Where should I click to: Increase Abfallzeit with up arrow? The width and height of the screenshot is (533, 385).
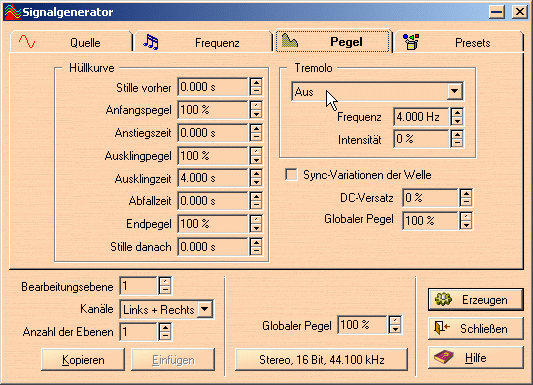tap(256, 197)
